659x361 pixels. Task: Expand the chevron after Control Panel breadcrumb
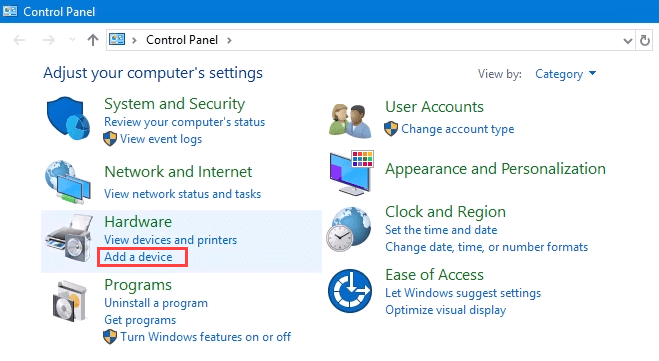[x=229, y=40]
